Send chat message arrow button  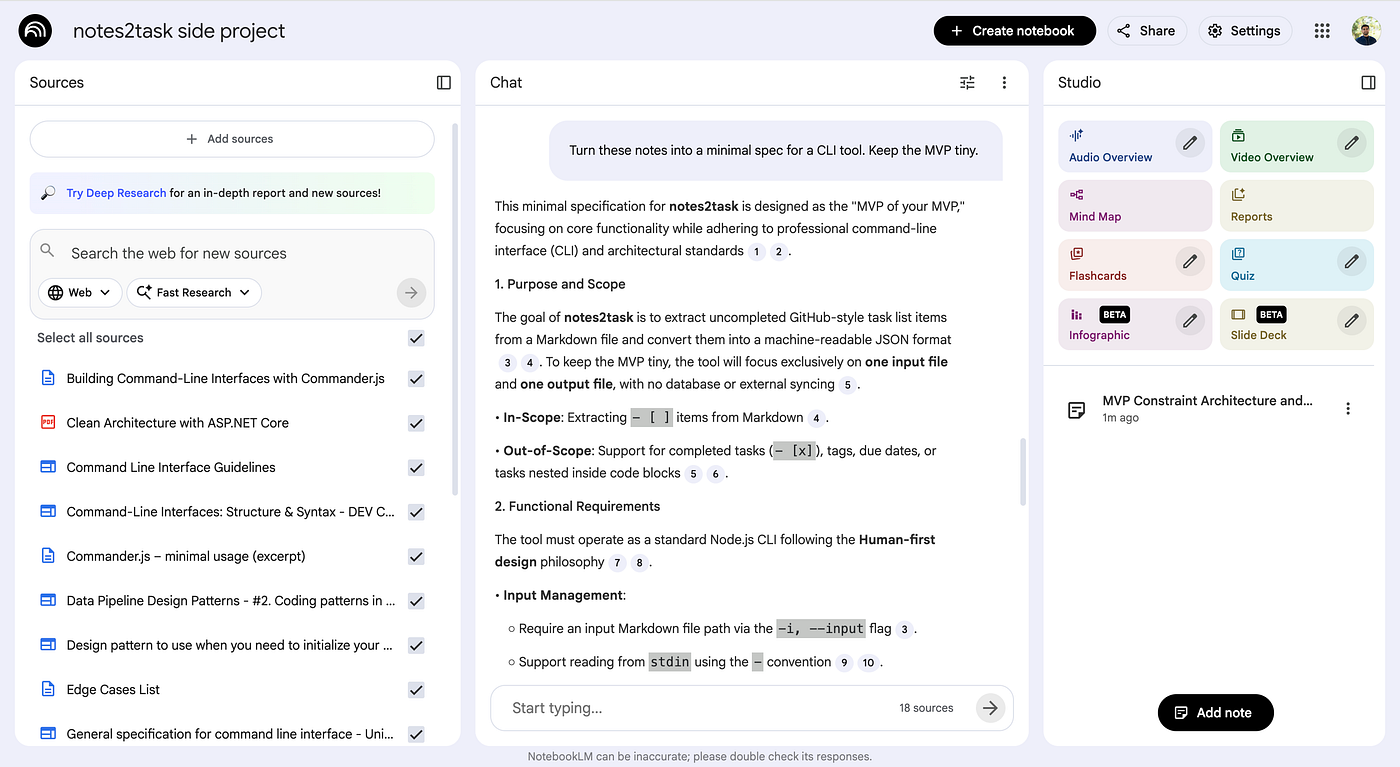click(x=990, y=708)
